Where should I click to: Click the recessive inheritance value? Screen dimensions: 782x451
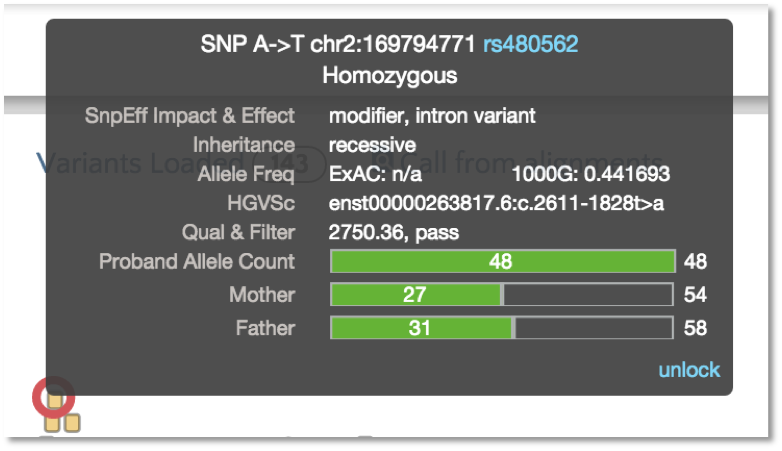click(372, 145)
